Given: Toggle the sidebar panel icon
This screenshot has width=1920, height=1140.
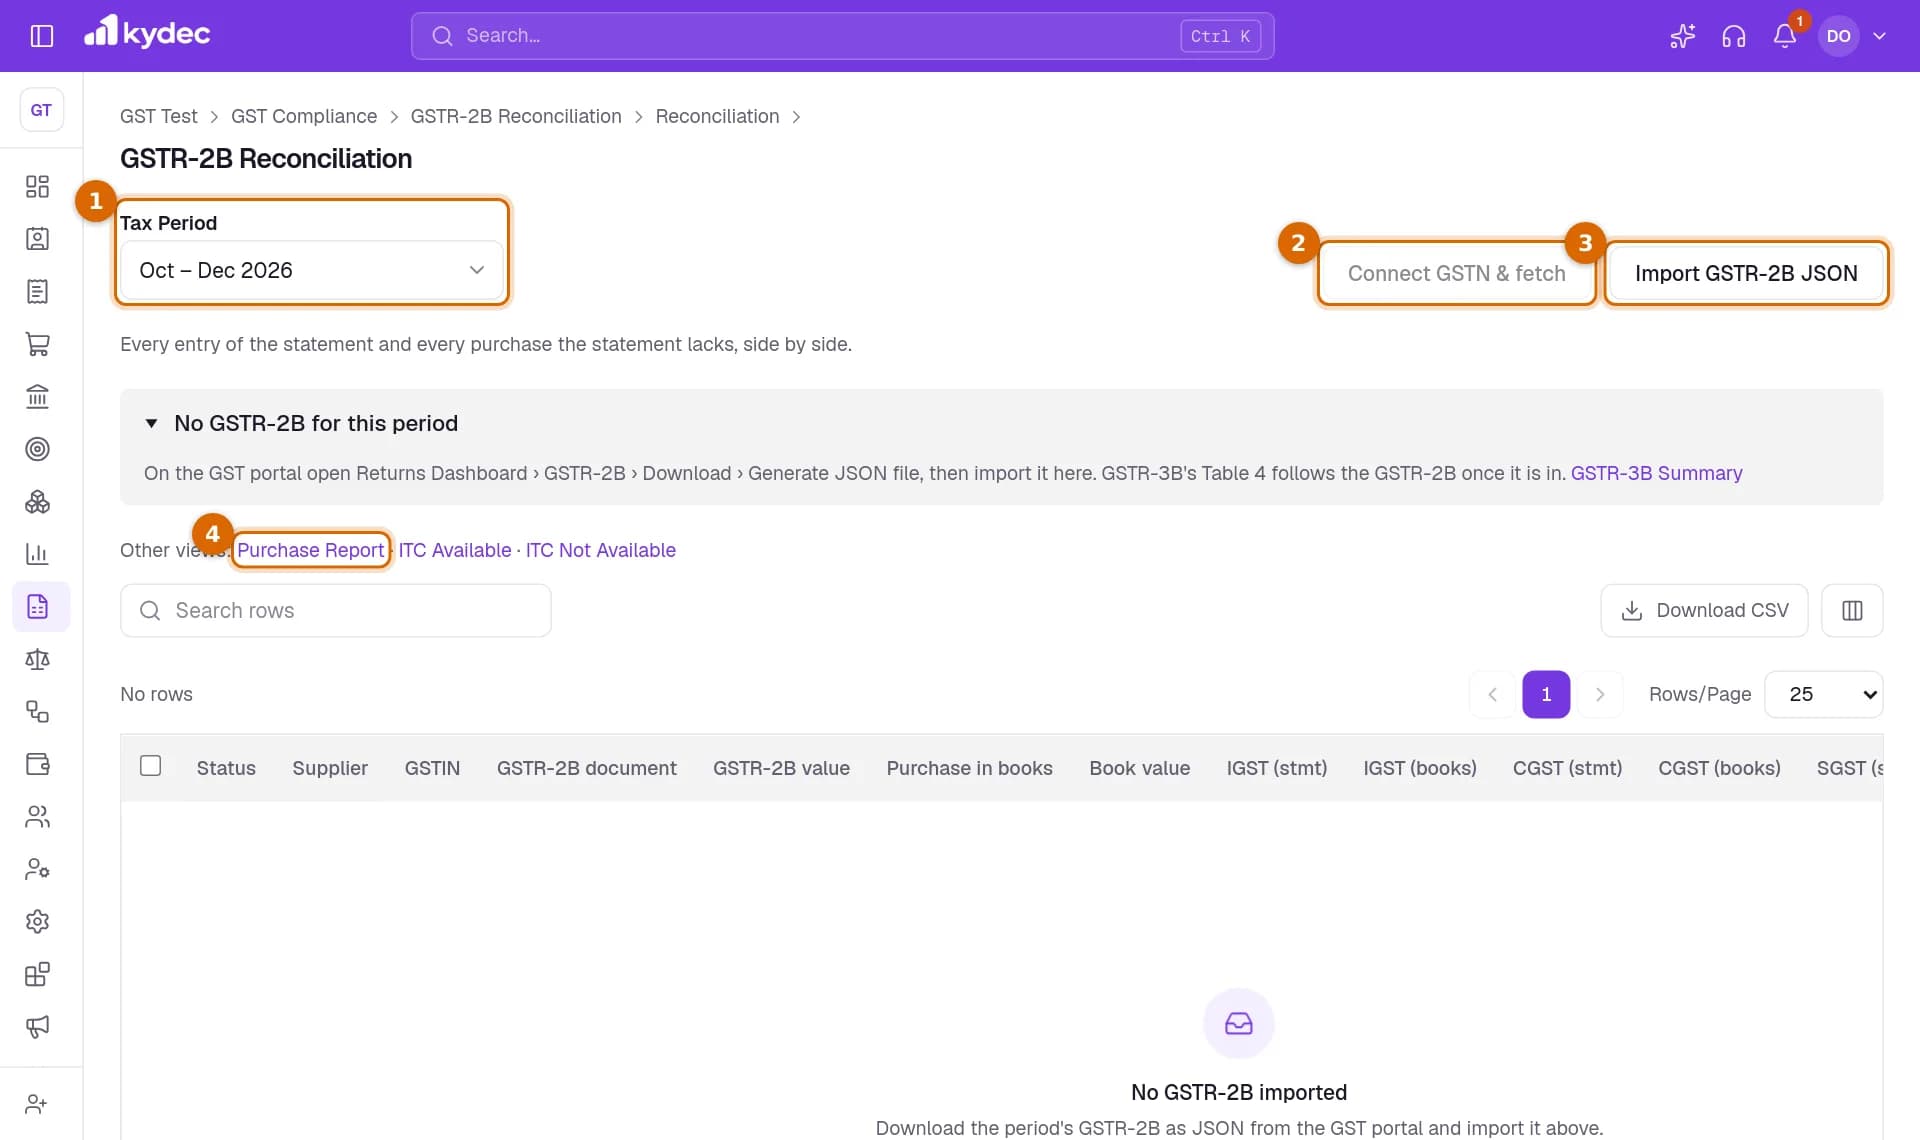Looking at the screenshot, I should click(x=42, y=36).
